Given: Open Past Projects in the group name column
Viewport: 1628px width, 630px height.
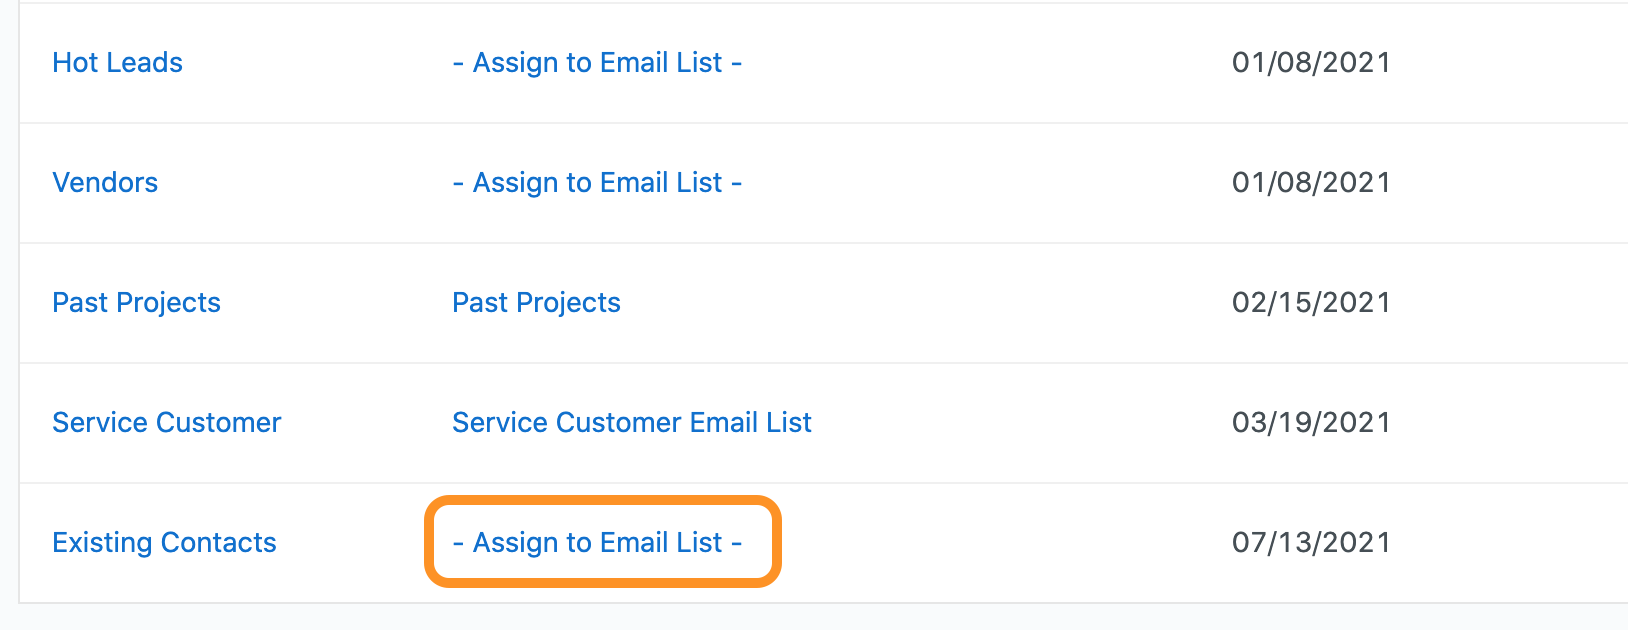Looking at the screenshot, I should coord(136,302).
